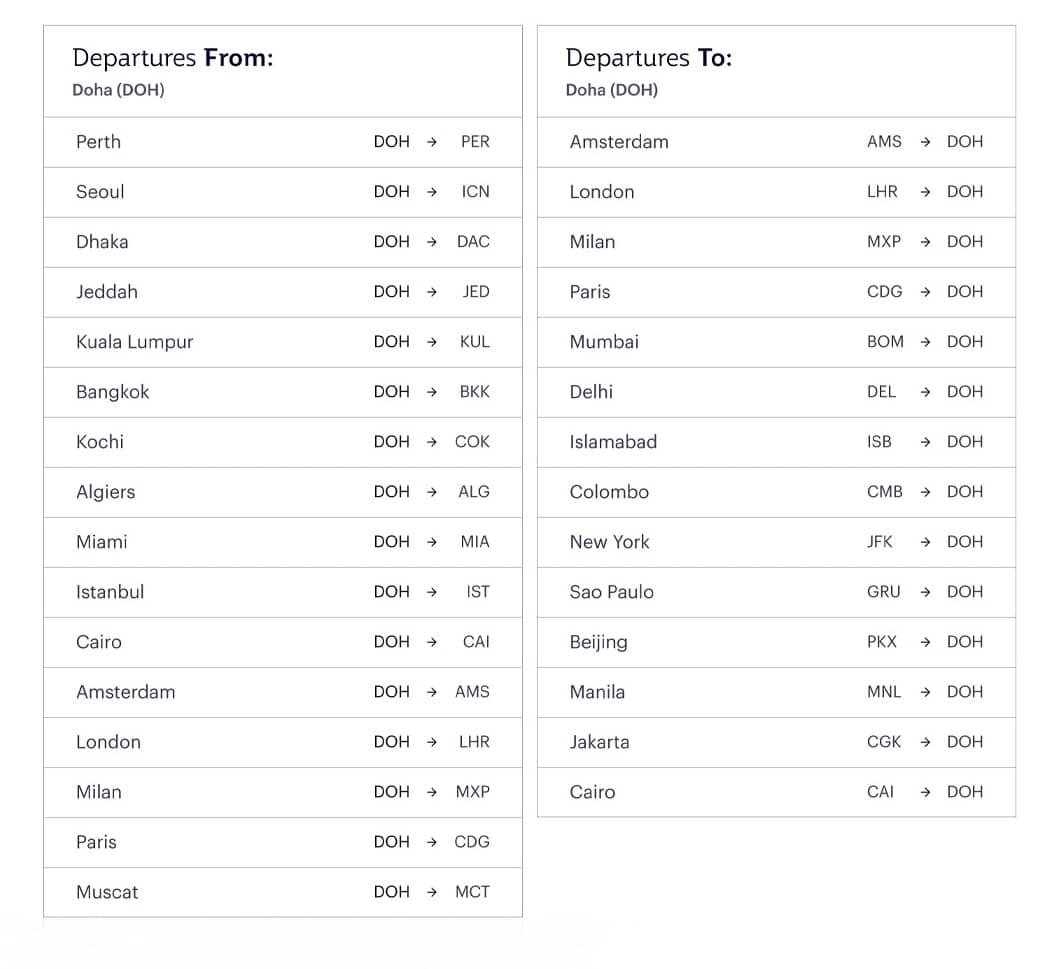Screen dimensions: 1041x969
Task: Click arrow between DOH and KUL
Action: click(x=432, y=342)
